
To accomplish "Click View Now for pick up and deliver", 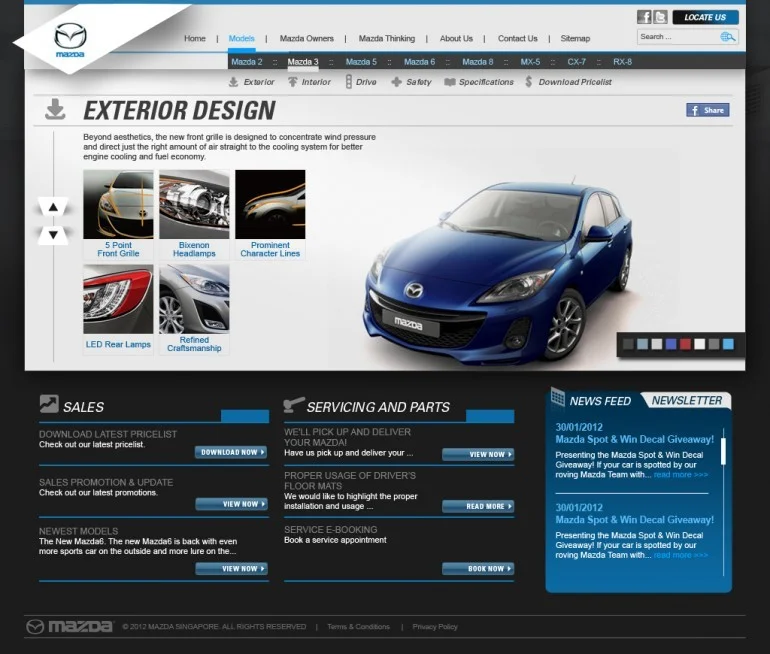I will [x=478, y=454].
